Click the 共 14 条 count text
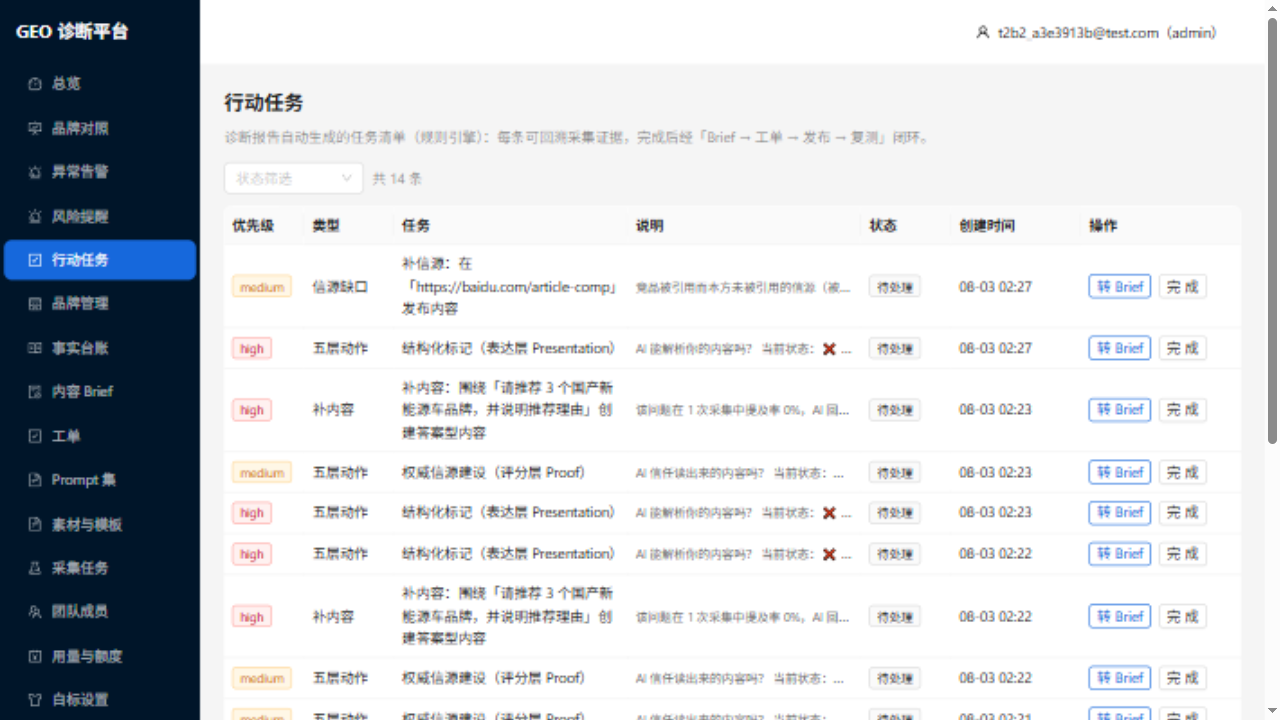The image size is (1280, 720). pyautogui.click(x=397, y=179)
